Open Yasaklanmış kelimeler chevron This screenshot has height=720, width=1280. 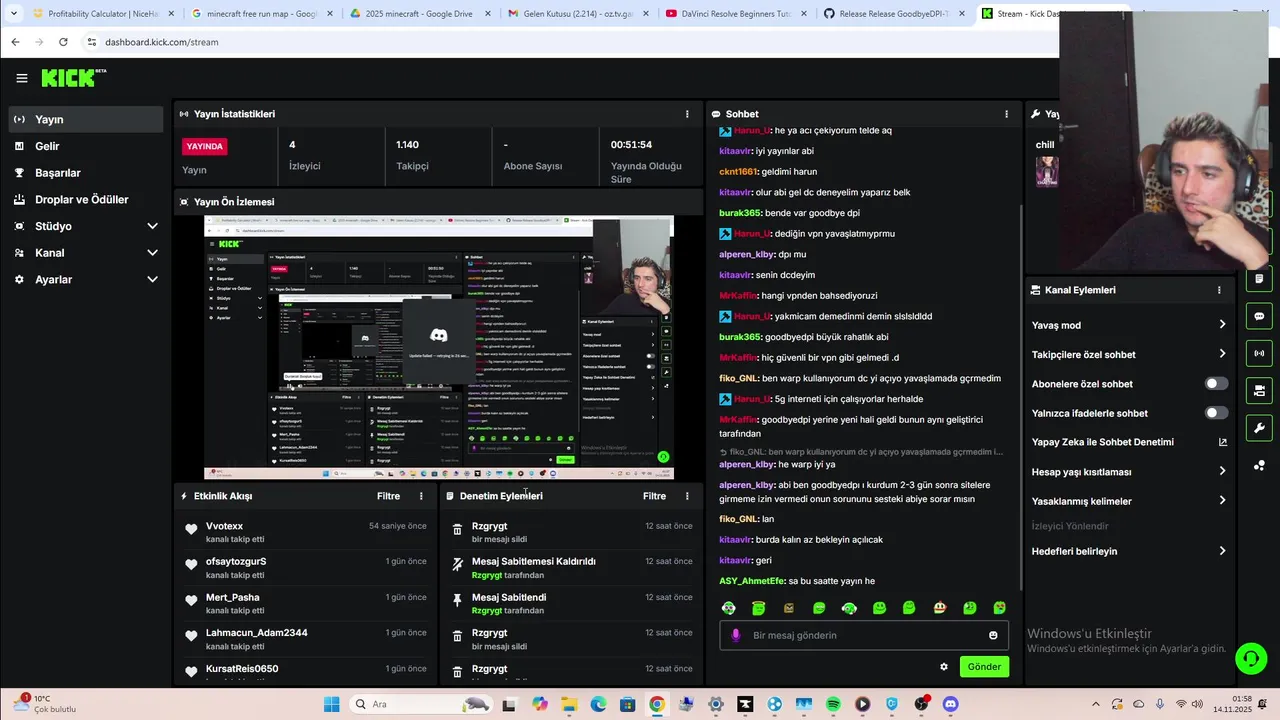tap(1222, 501)
